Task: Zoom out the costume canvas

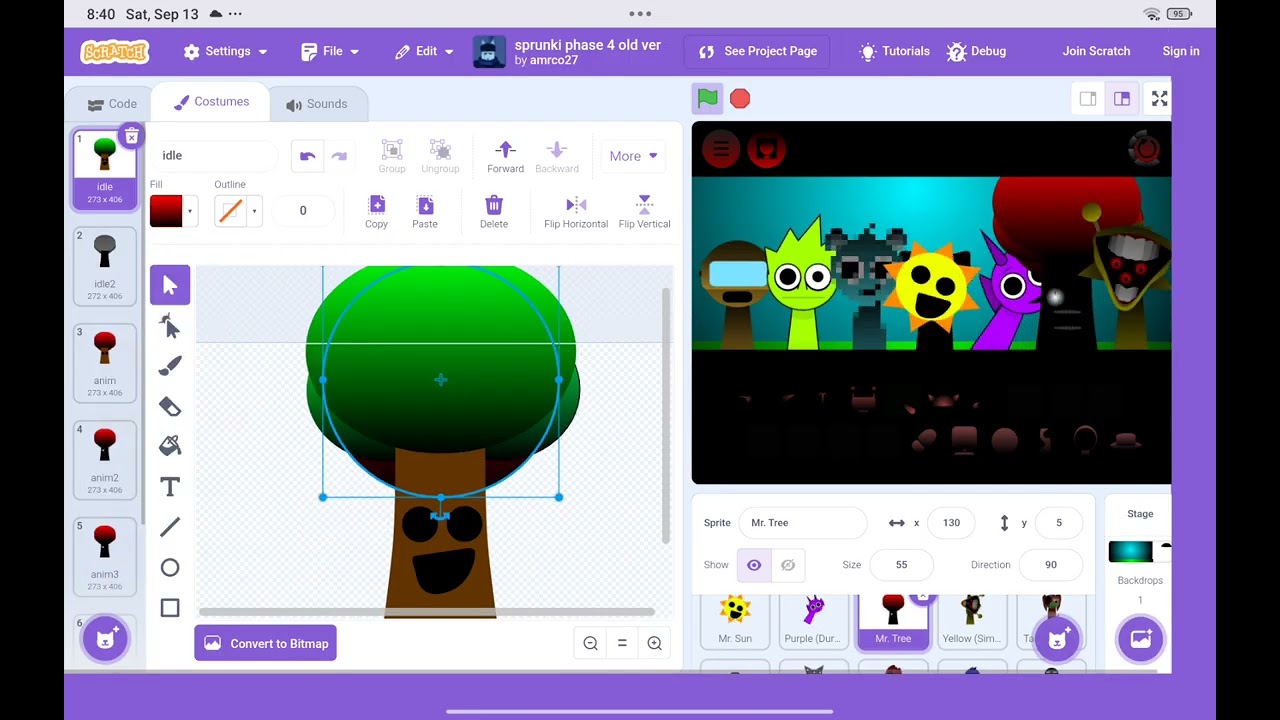Action: pos(590,643)
